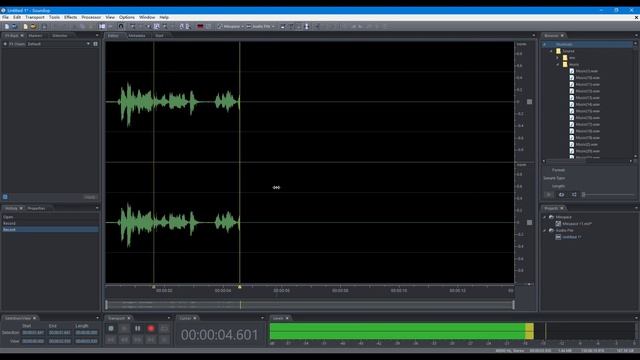Click the yellow playhead marker on timeline
Viewport: 640px width, 360px height.
[240, 287]
